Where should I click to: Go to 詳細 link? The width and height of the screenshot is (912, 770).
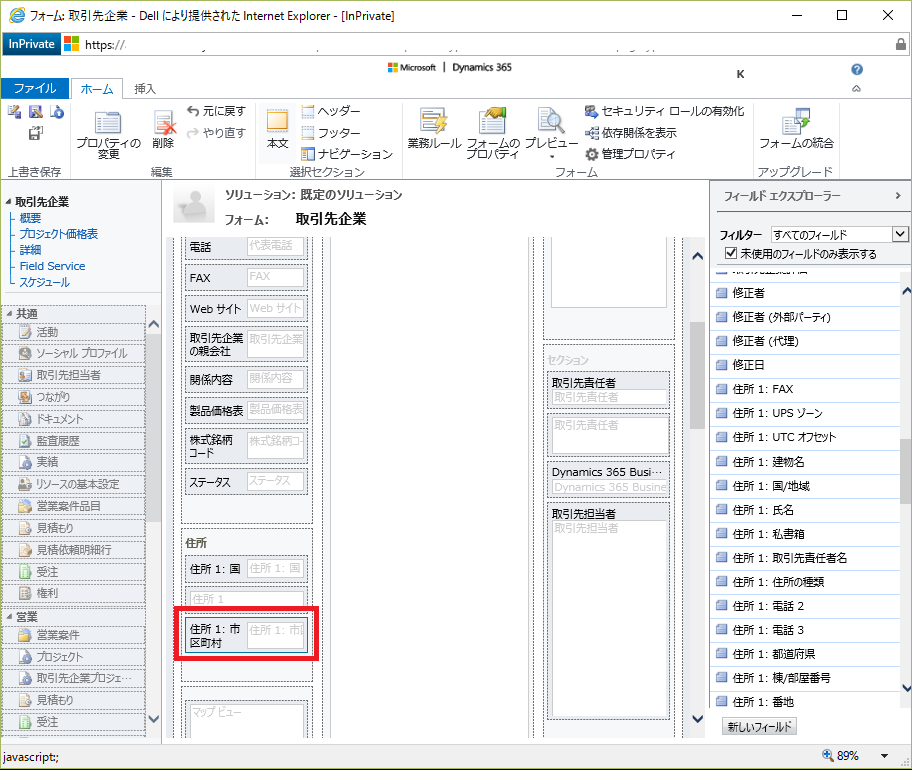30,250
